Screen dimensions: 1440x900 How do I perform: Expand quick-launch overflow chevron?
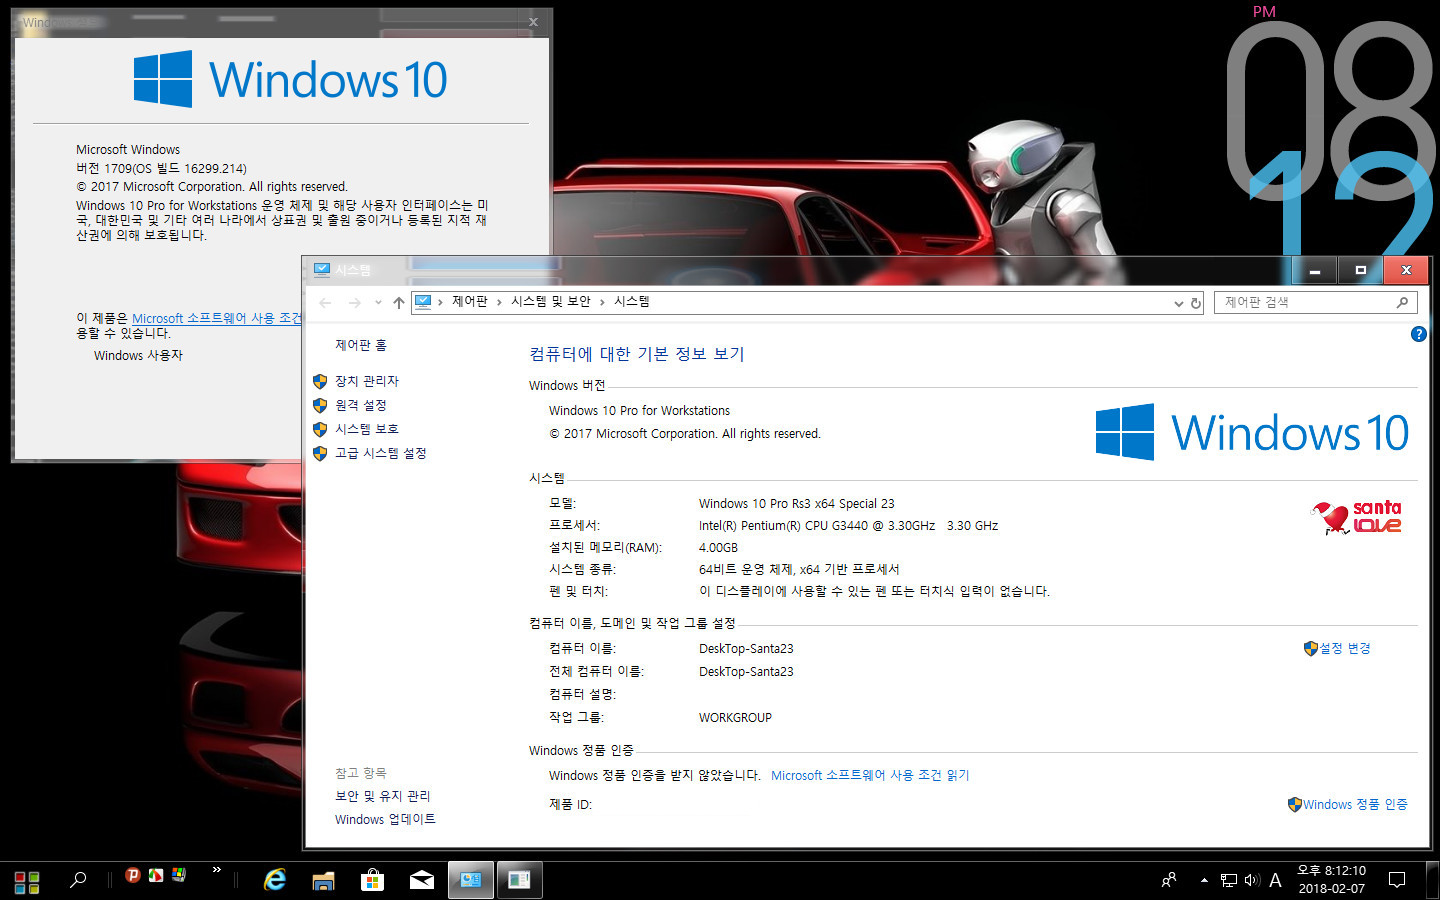tap(216, 871)
